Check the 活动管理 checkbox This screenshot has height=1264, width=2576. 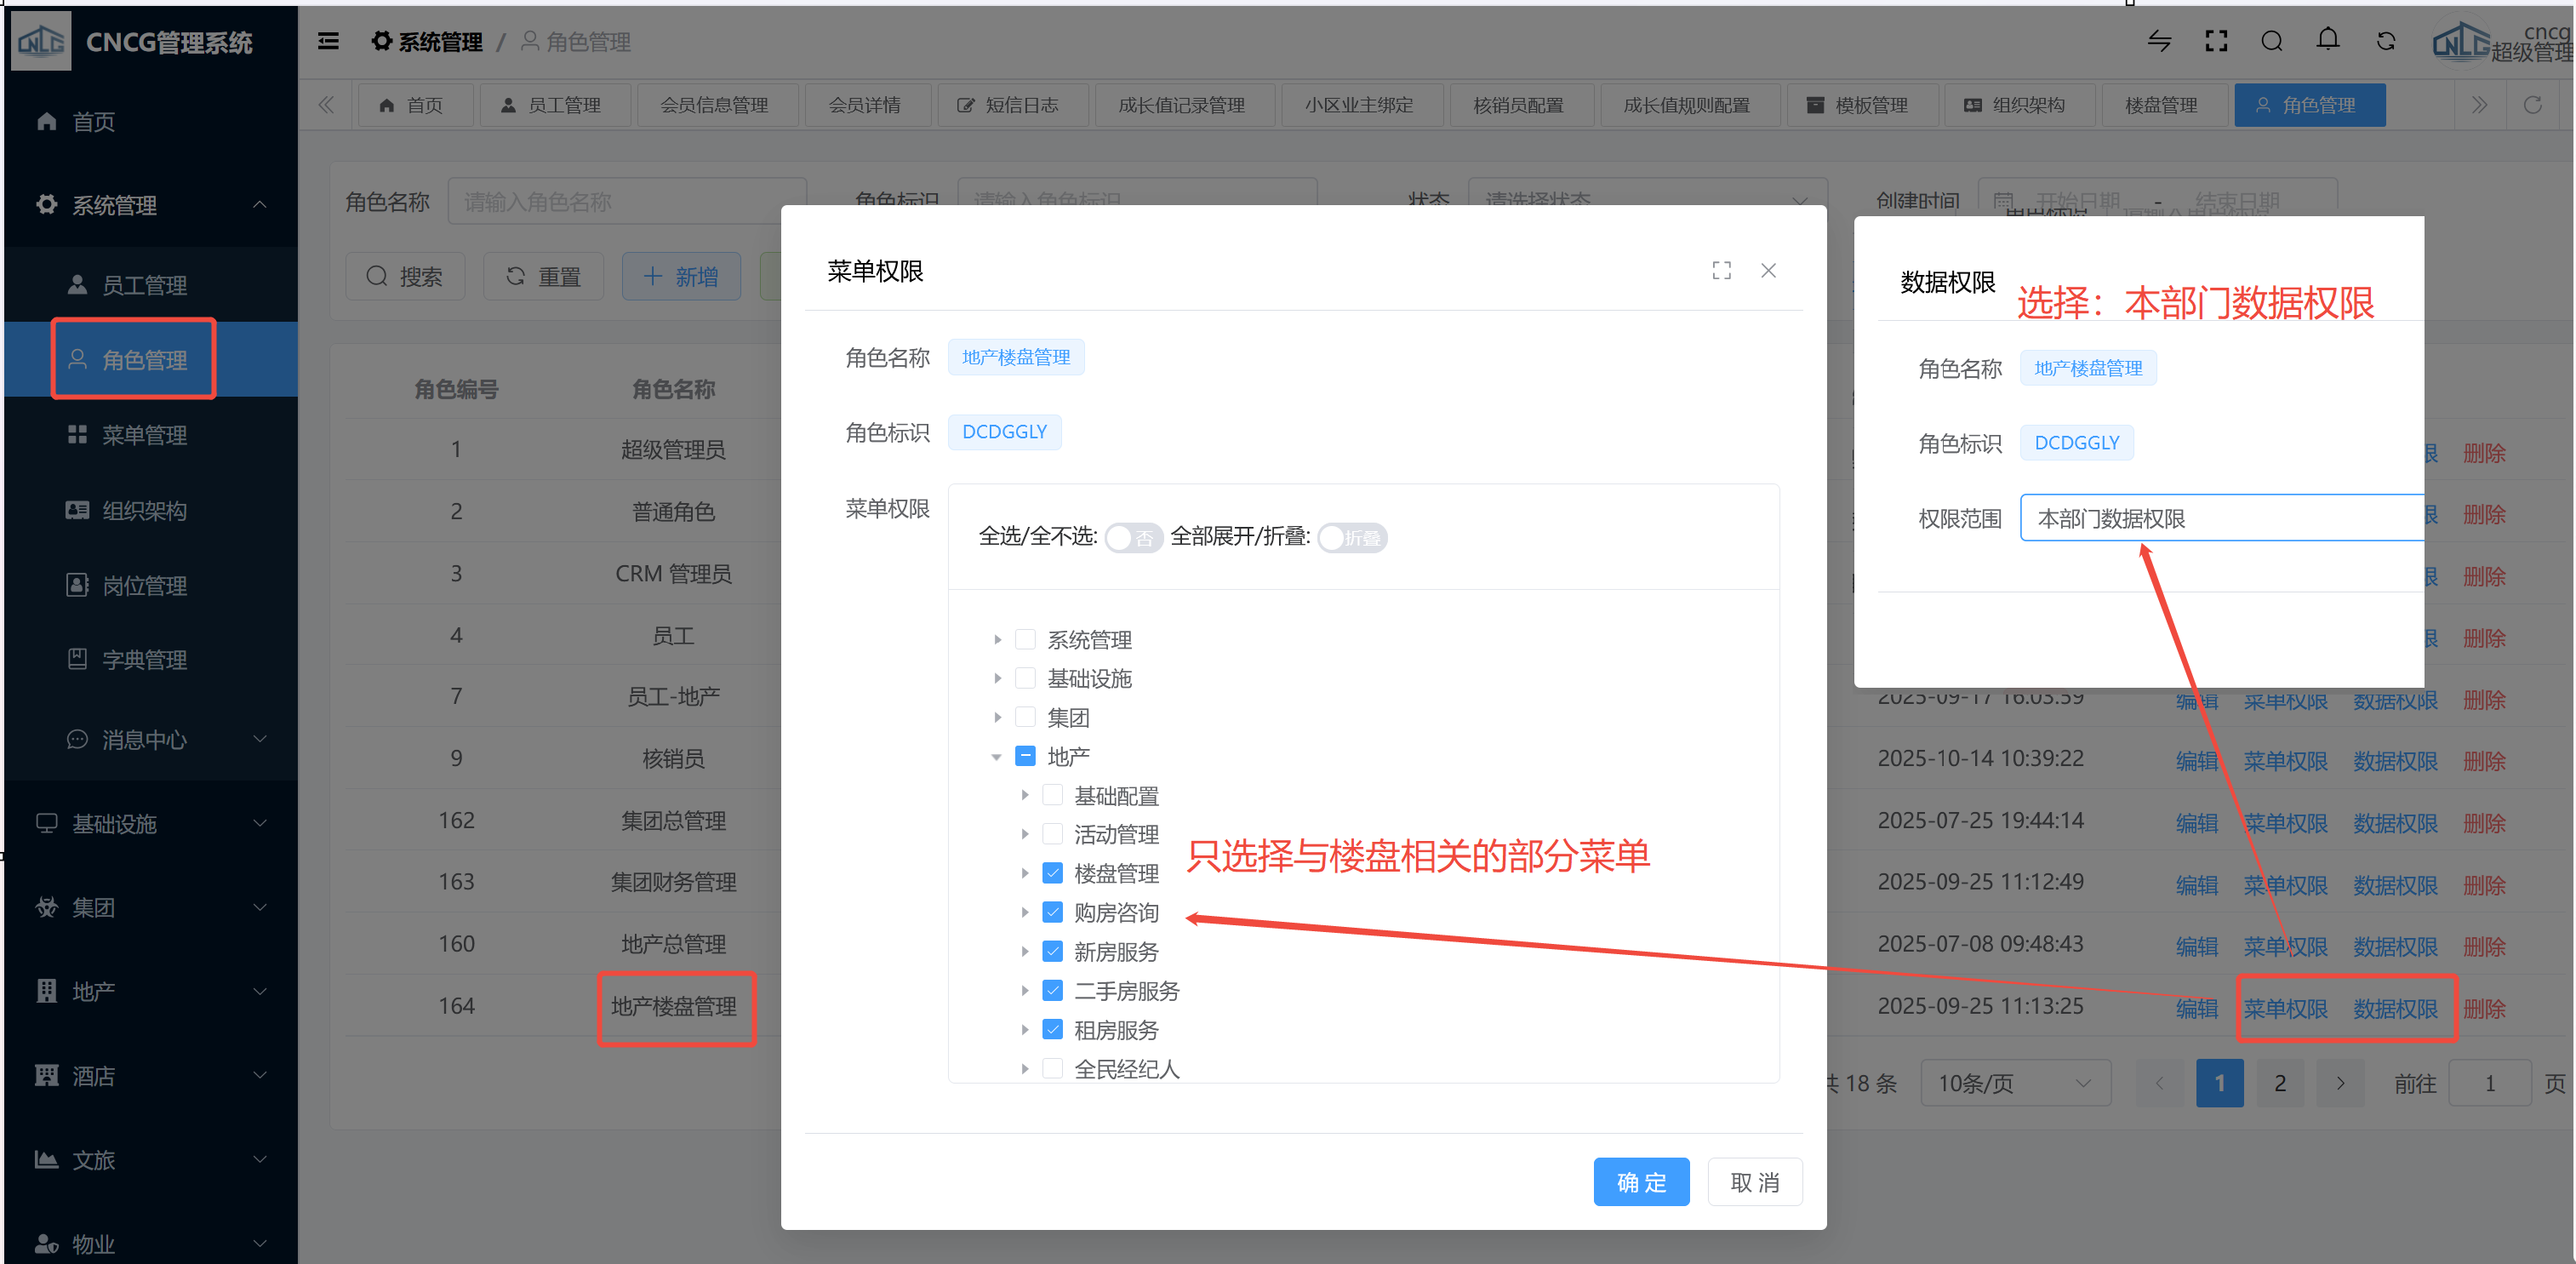1052,834
